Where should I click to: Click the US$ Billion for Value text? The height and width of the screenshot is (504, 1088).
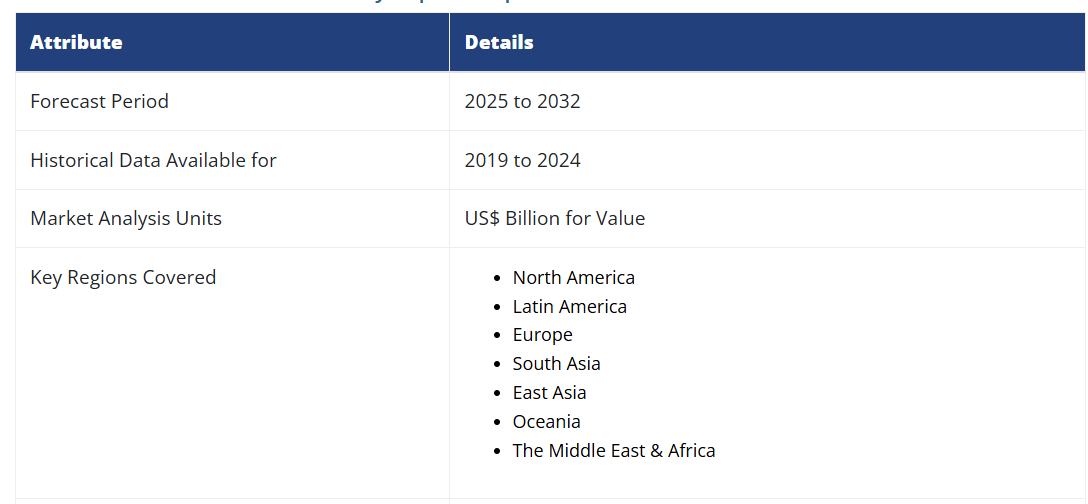tap(554, 218)
